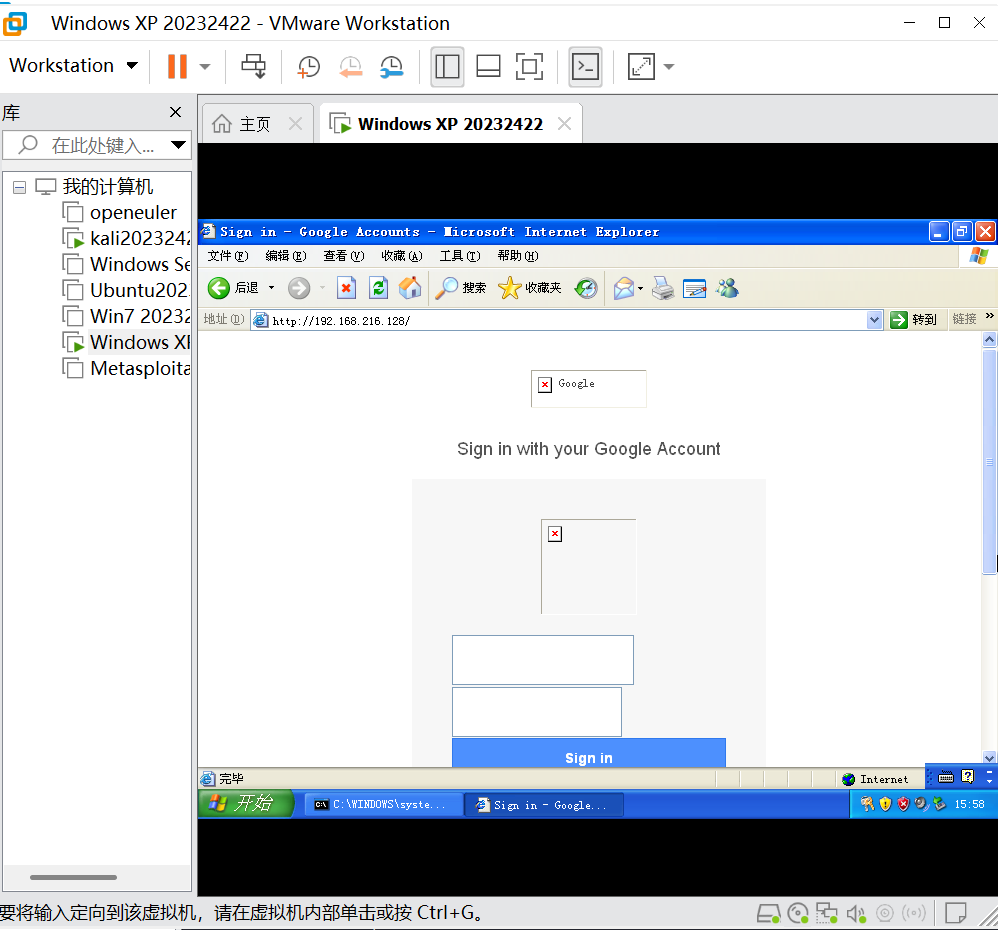Image resolution: width=998 pixels, height=930 pixels.
Task: Click the stretch guest display icon
Action: 641,66
